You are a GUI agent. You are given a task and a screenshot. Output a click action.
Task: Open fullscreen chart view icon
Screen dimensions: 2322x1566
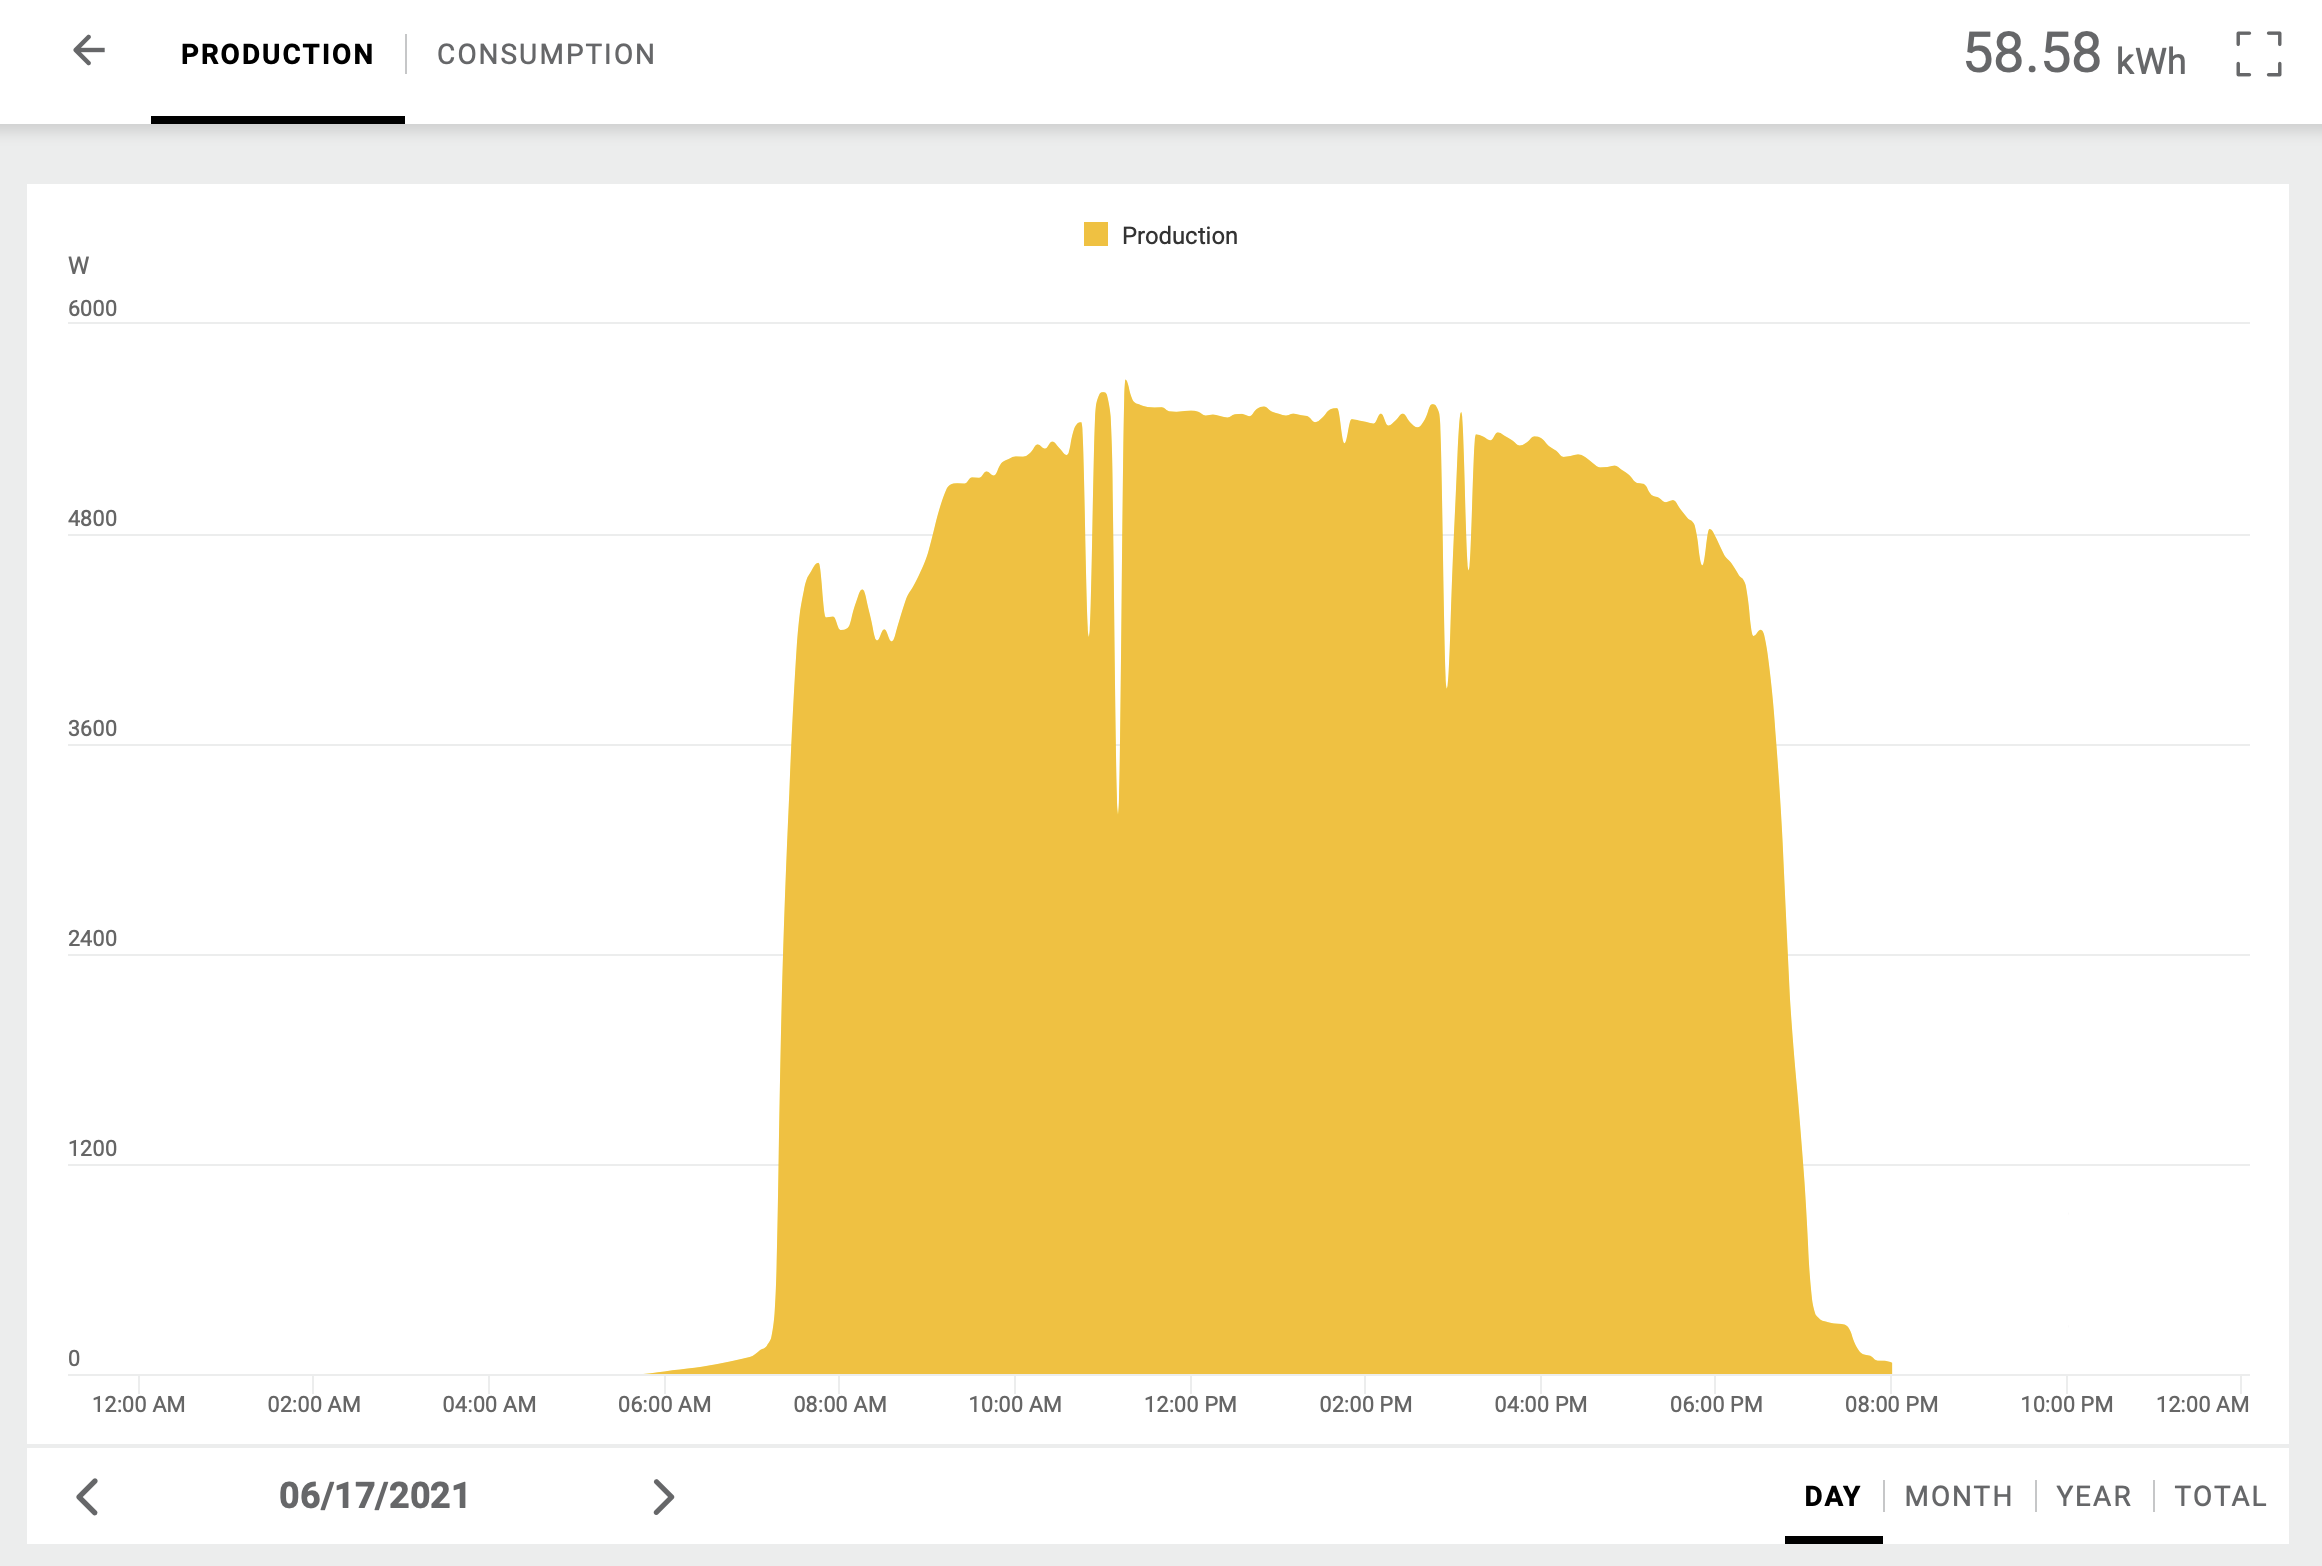coord(2258,54)
